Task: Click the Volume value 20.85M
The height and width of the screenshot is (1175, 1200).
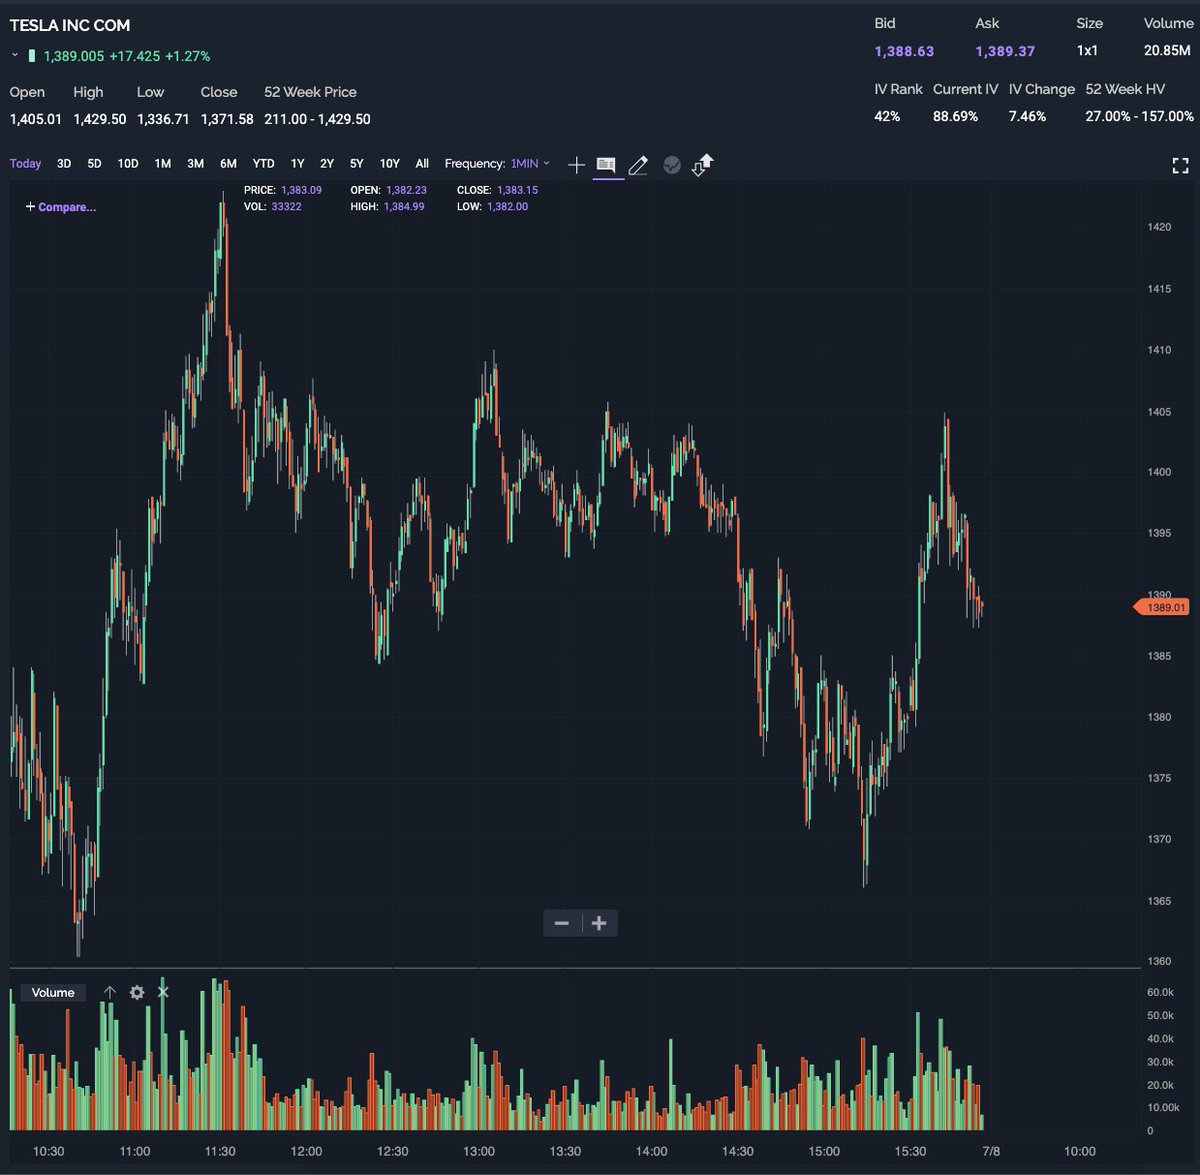Action: (x=1167, y=50)
